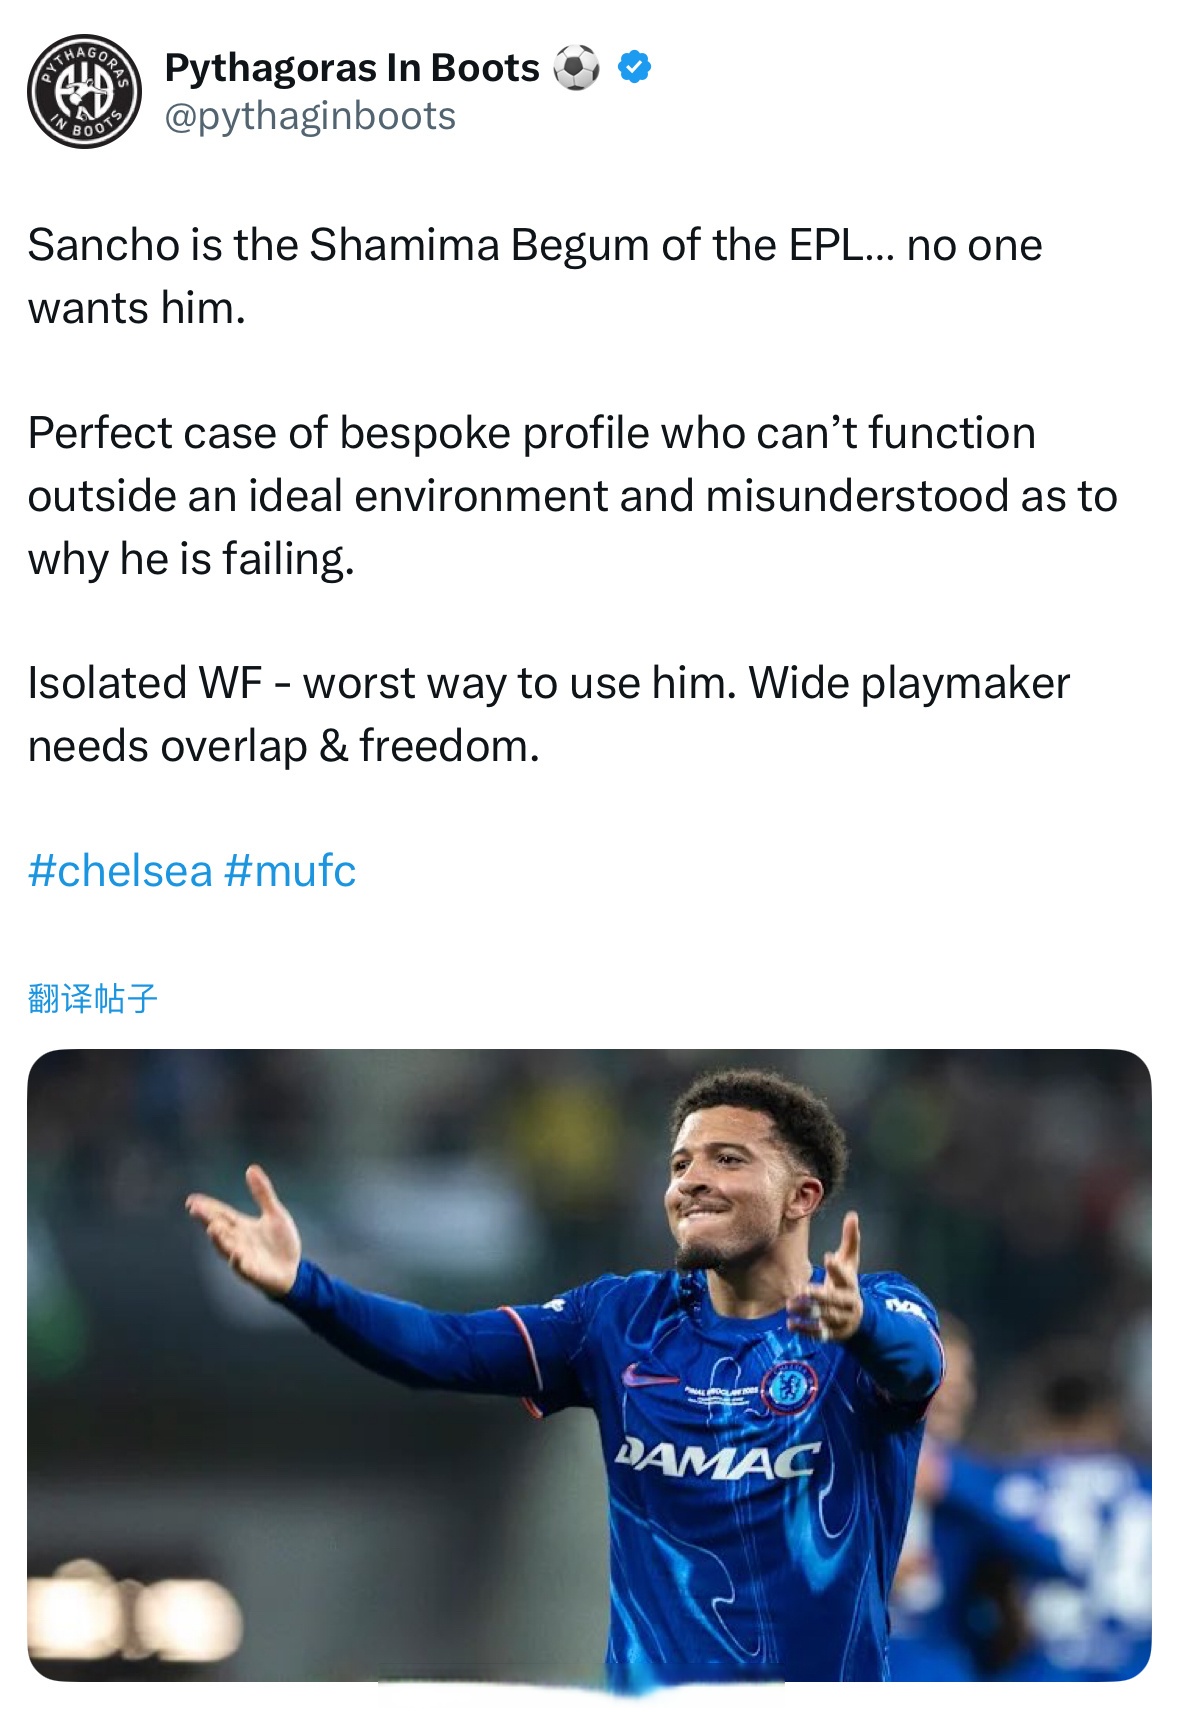The image size is (1179, 1716).
Task: Click the "Isolated WF" sentence
Action: tap(145, 683)
